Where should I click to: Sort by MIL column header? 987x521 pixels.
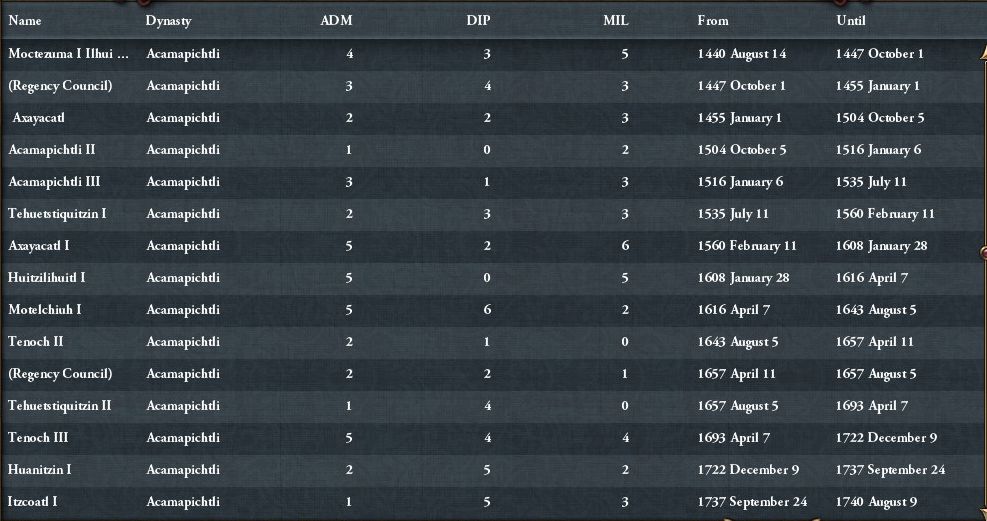click(x=615, y=21)
